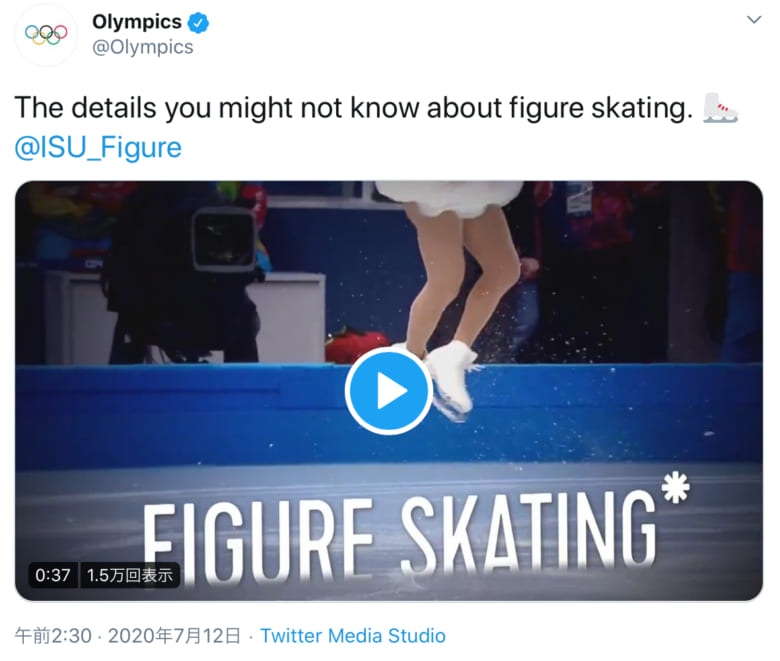
Task: Follow the @ISU_Figure mention link
Action: (98, 148)
